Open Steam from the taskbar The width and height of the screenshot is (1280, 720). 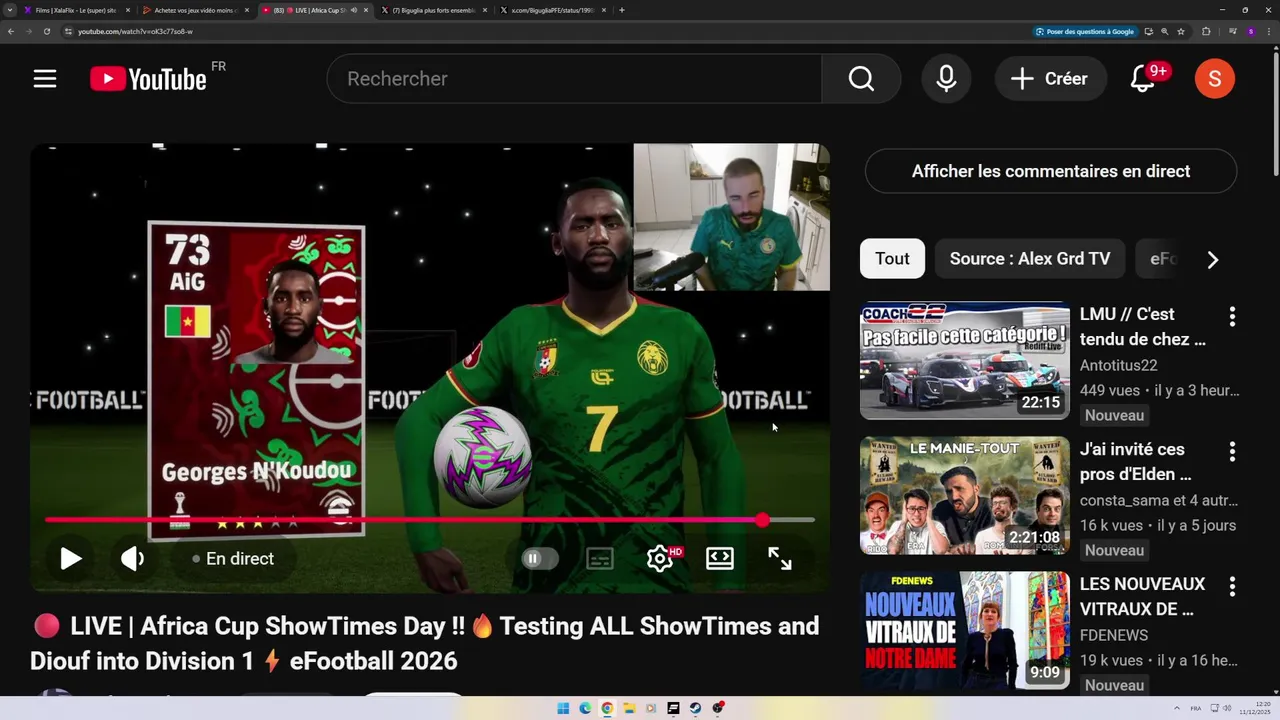pyautogui.click(x=695, y=708)
